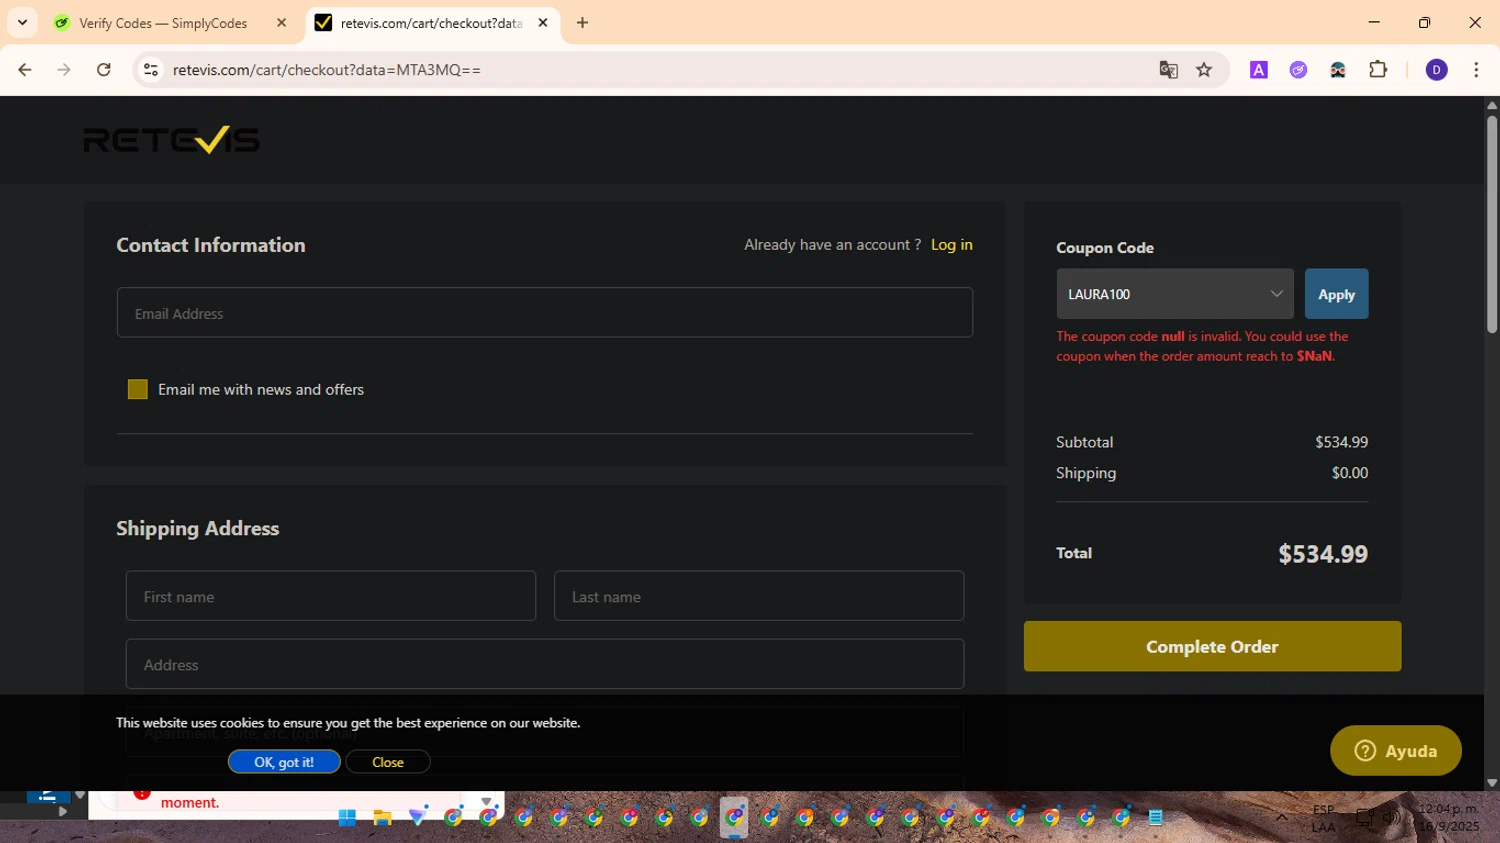Image resolution: width=1500 pixels, height=843 pixels.
Task: Open the skull with glasses extension
Action: pos(1338,70)
